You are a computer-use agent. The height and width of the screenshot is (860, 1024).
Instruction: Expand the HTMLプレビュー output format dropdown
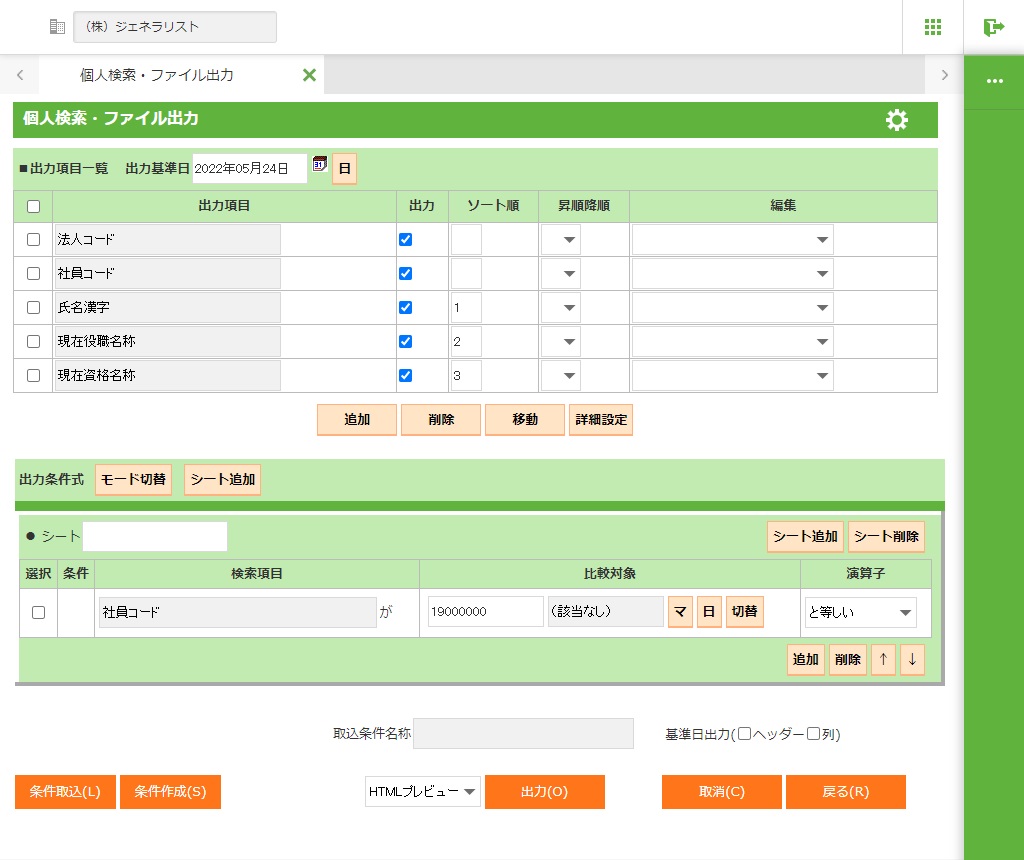click(x=423, y=792)
